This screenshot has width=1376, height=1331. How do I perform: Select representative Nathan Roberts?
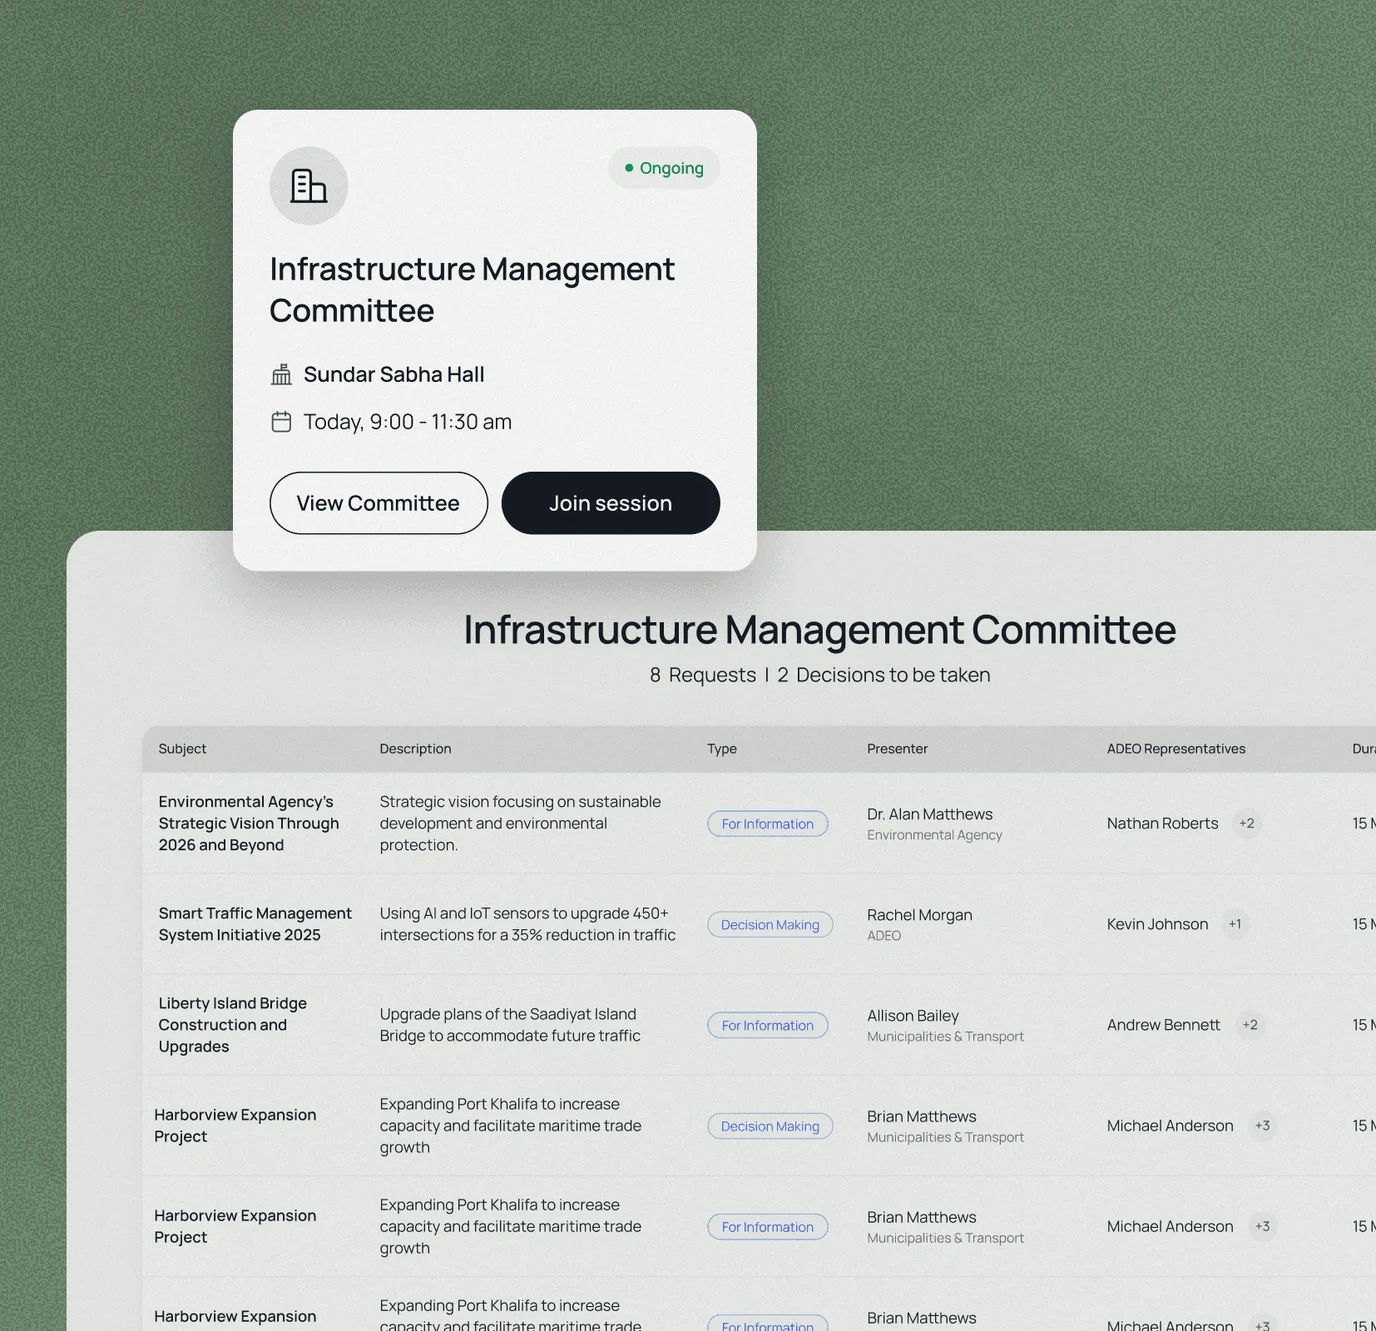(x=1163, y=823)
